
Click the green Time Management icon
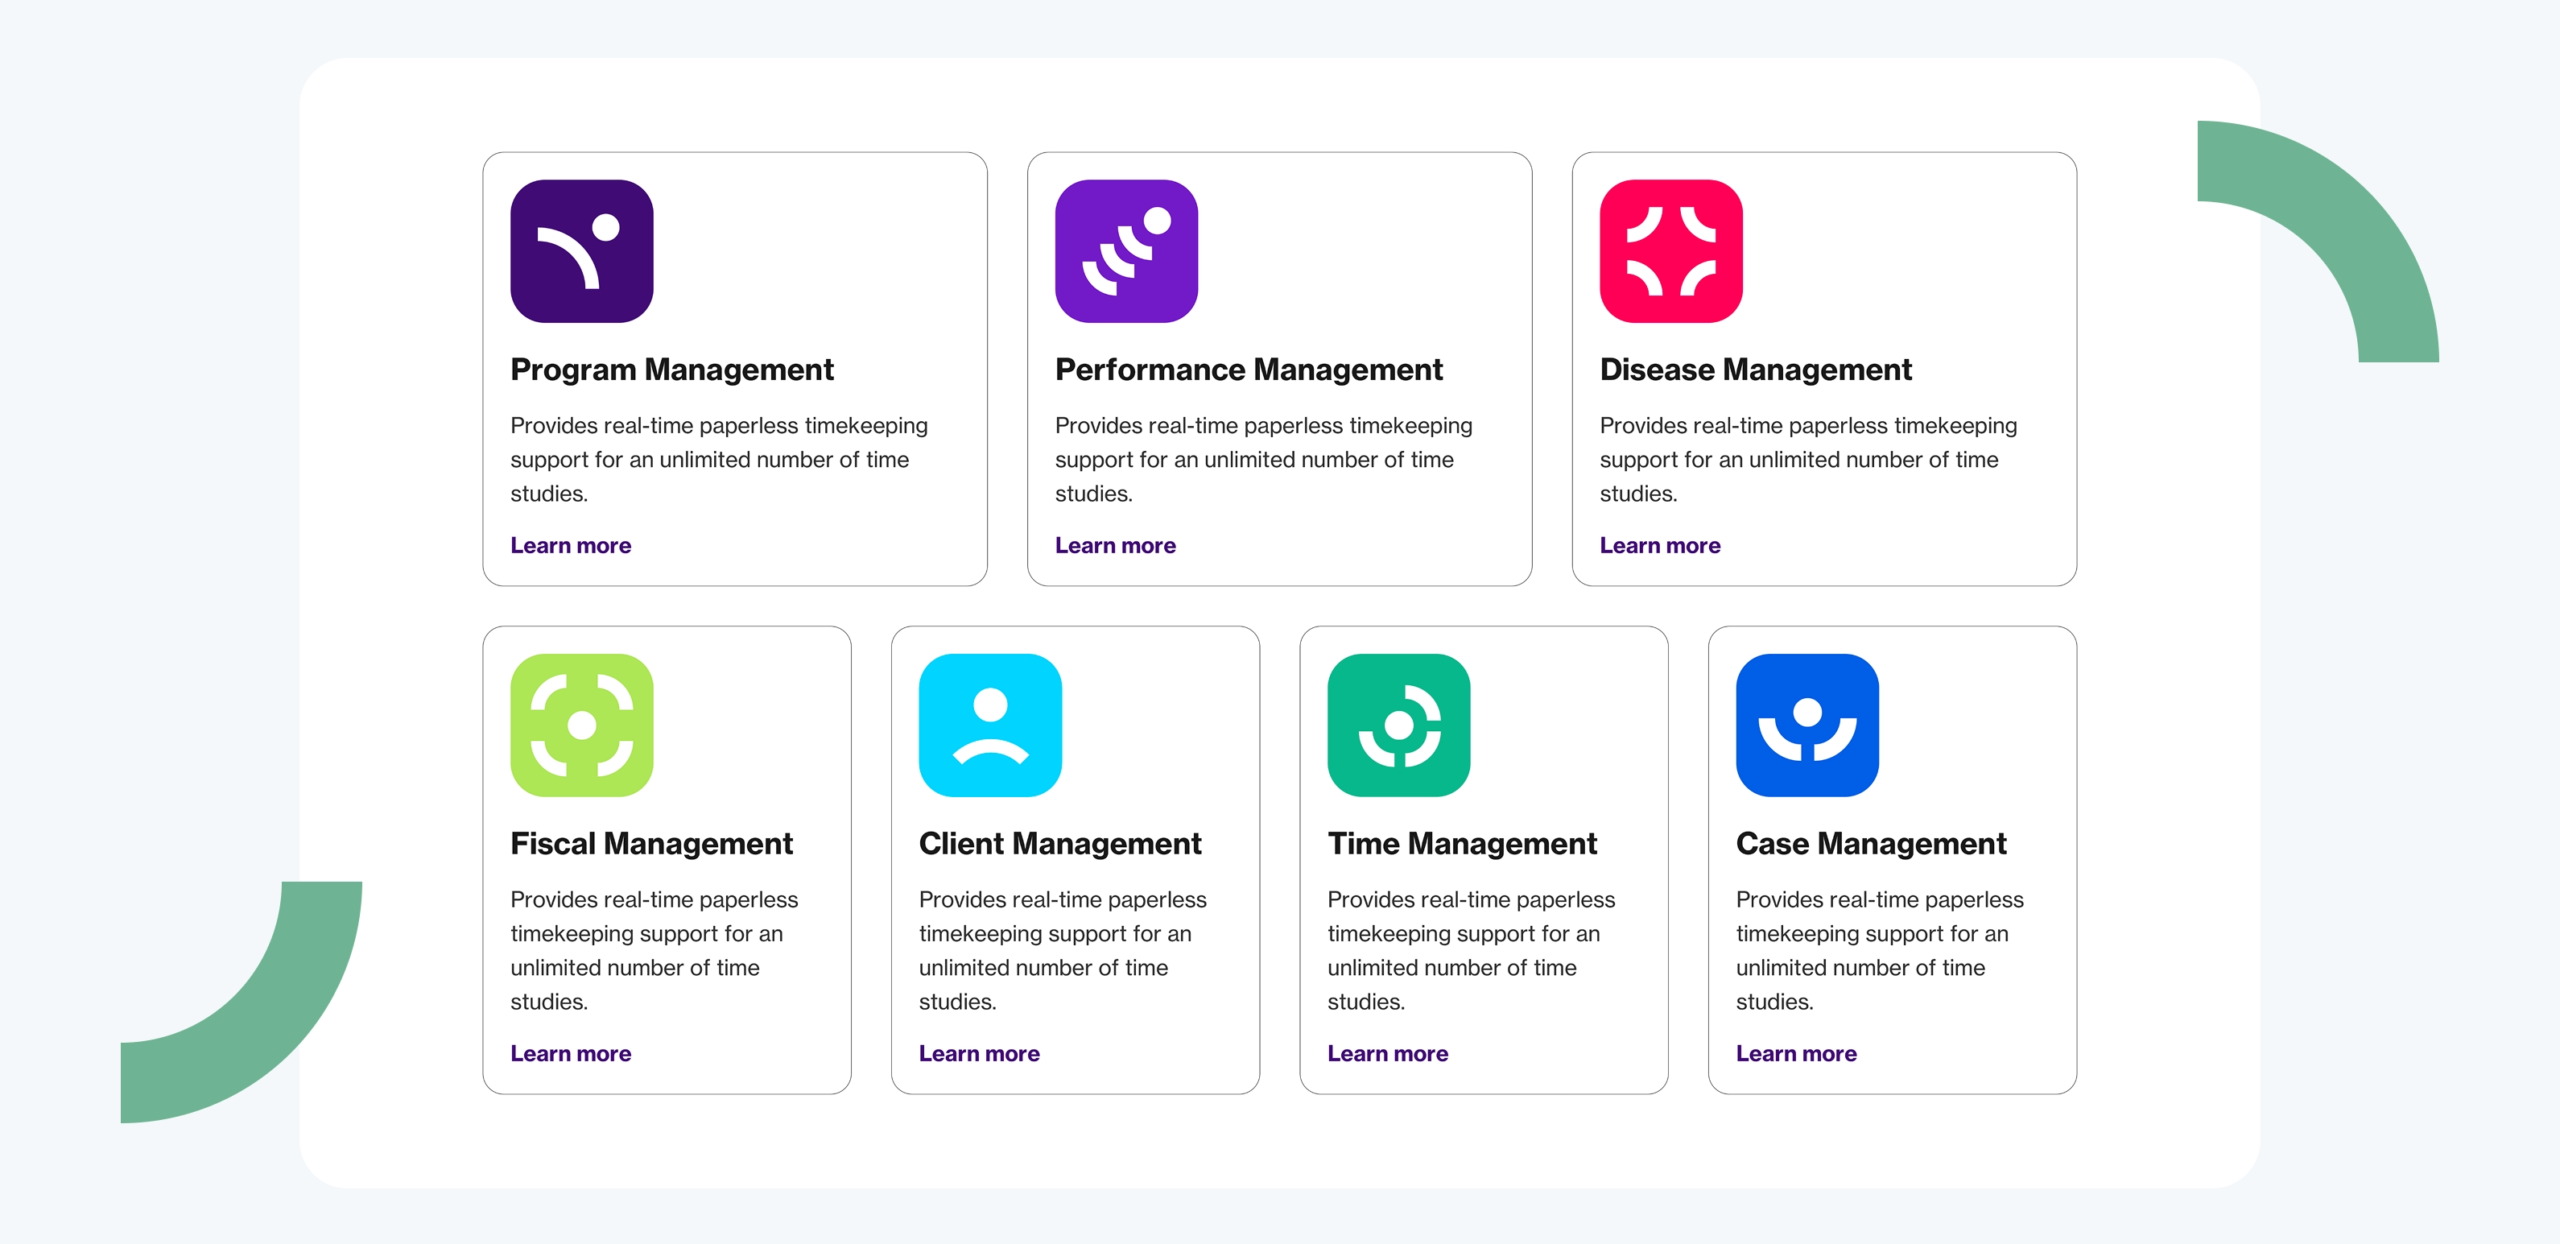[x=1398, y=725]
